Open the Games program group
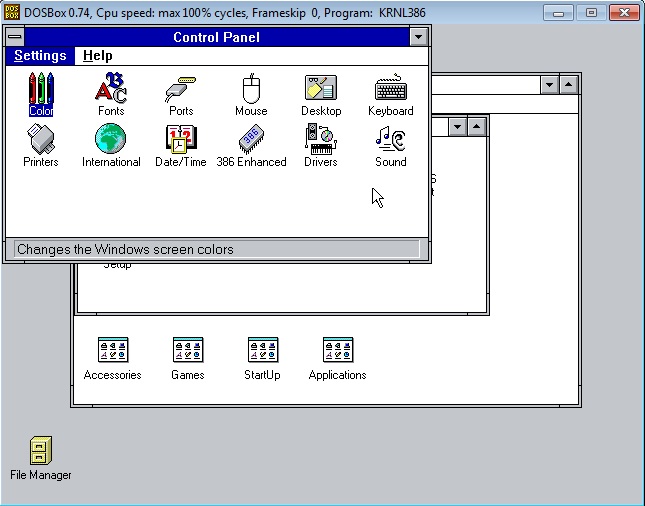The height and width of the screenshot is (506, 645). click(x=188, y=358)
